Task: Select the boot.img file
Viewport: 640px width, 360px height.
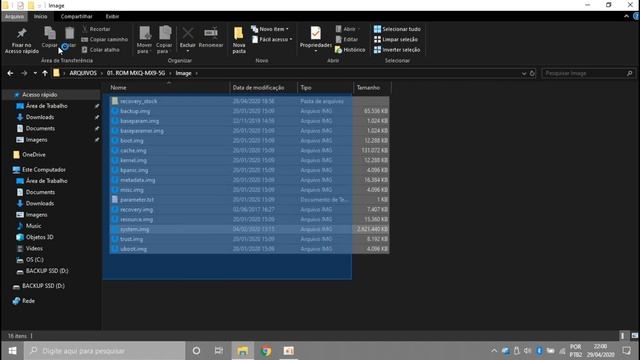Action: point(249,140)
